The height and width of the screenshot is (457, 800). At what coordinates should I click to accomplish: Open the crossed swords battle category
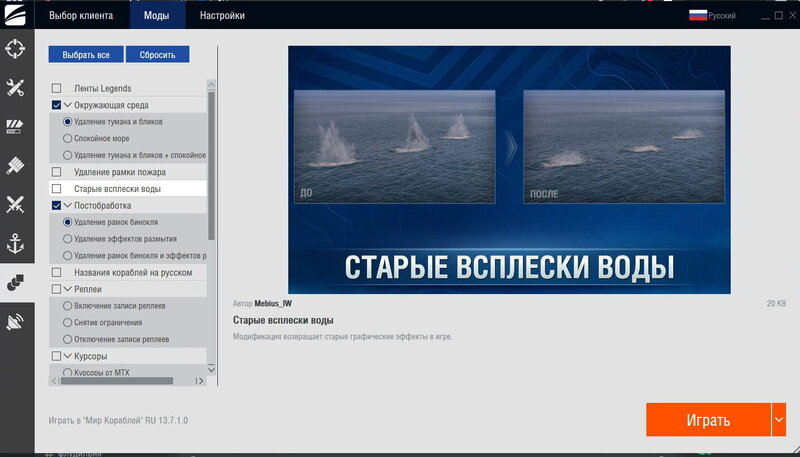point(15,205)
